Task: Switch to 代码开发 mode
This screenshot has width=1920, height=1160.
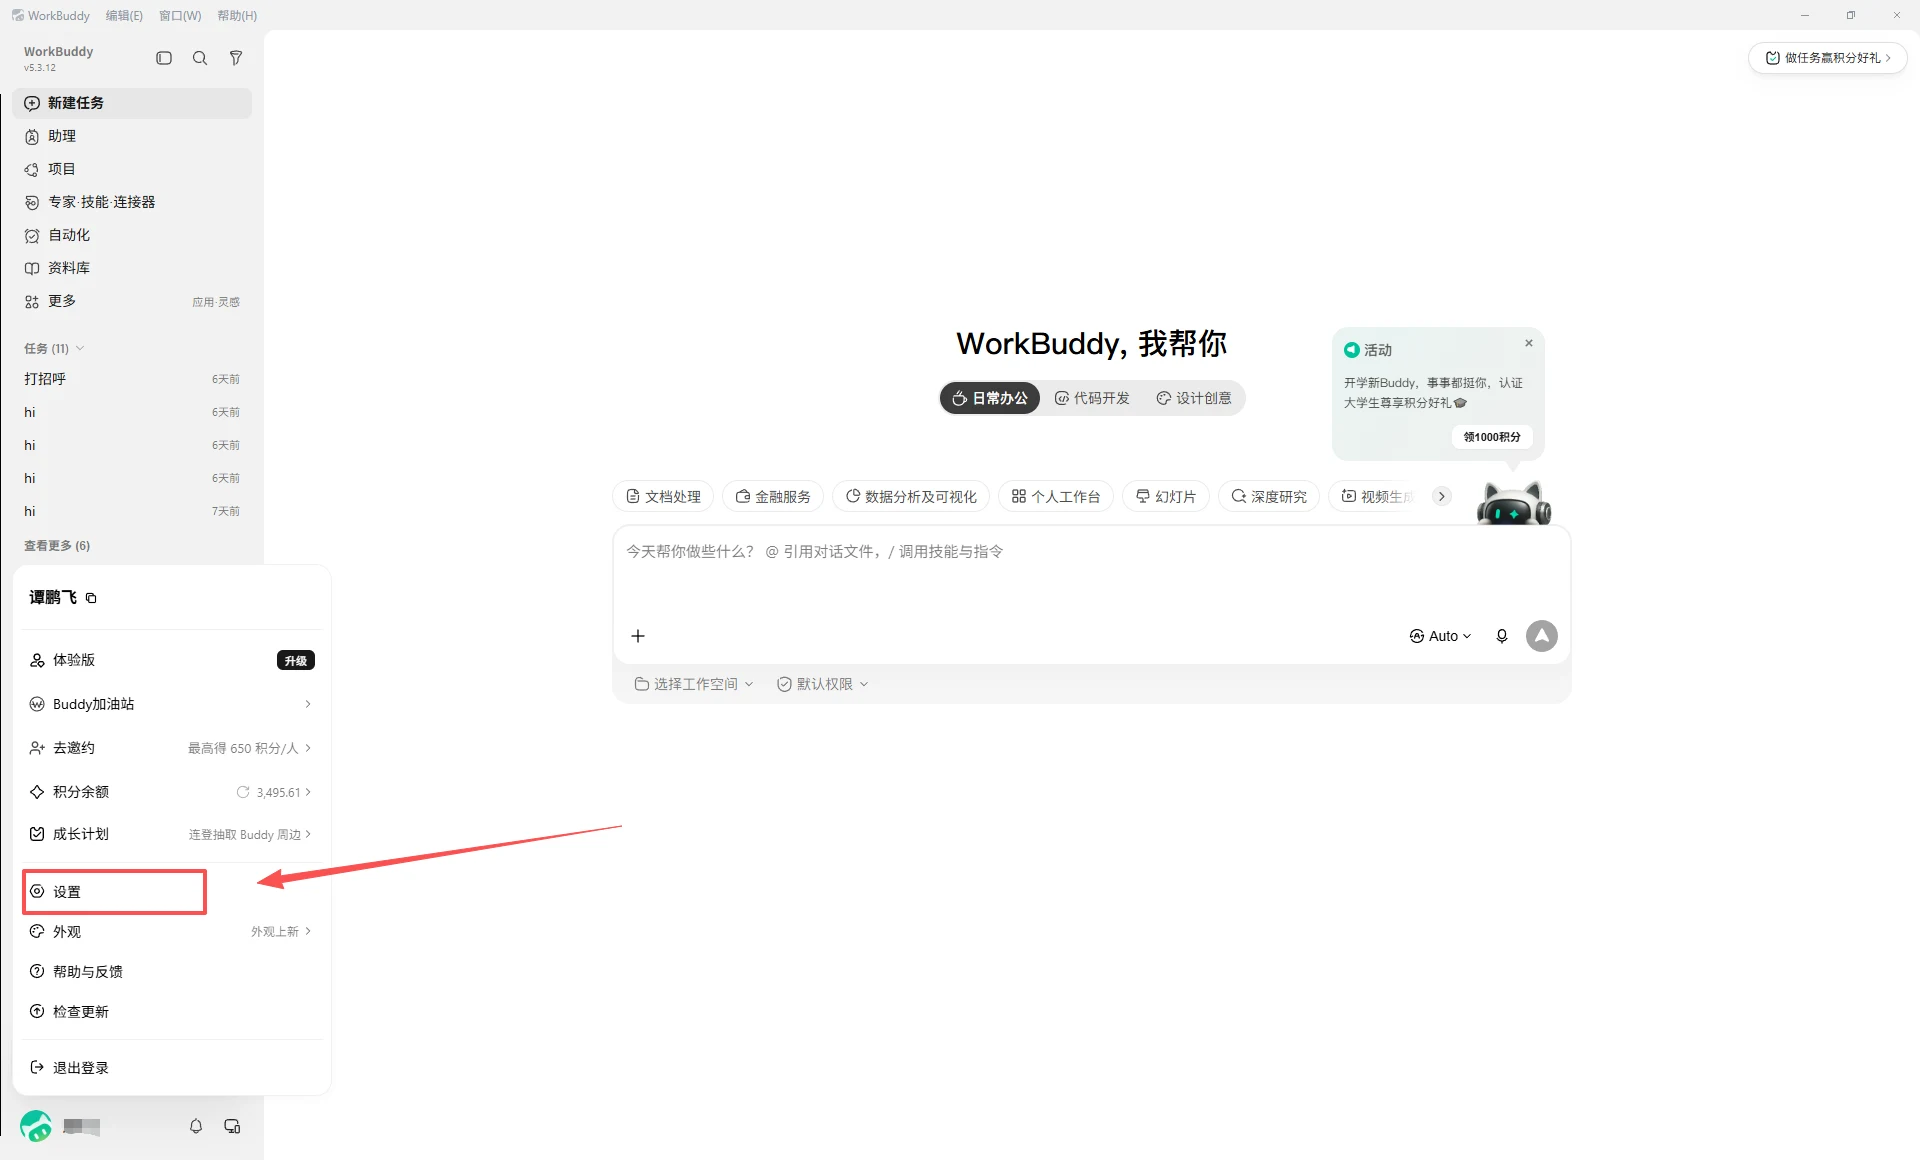Action: [x=1092, y=398]
